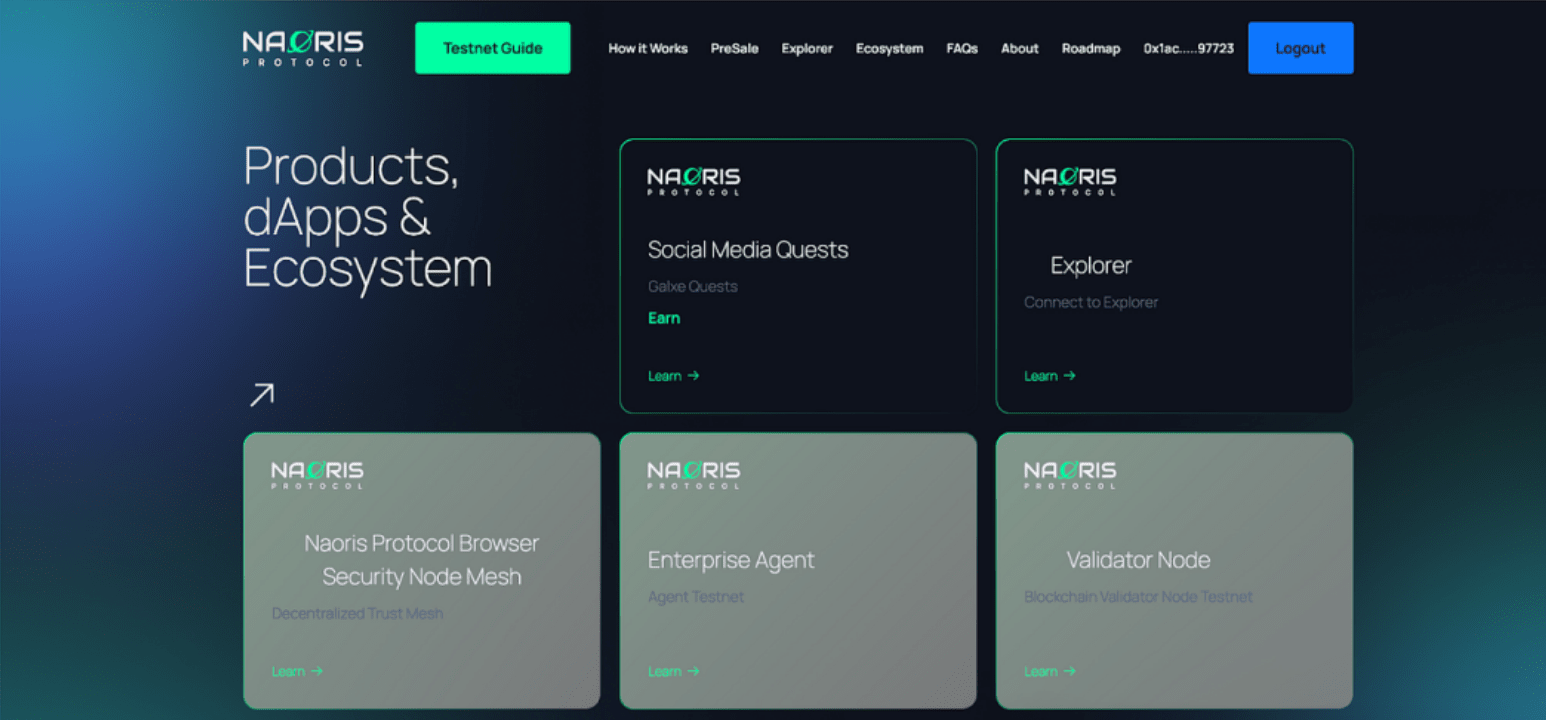Screen dimensions: 1546x720
Task: Click the green Earn text
Action: point(664,318)
